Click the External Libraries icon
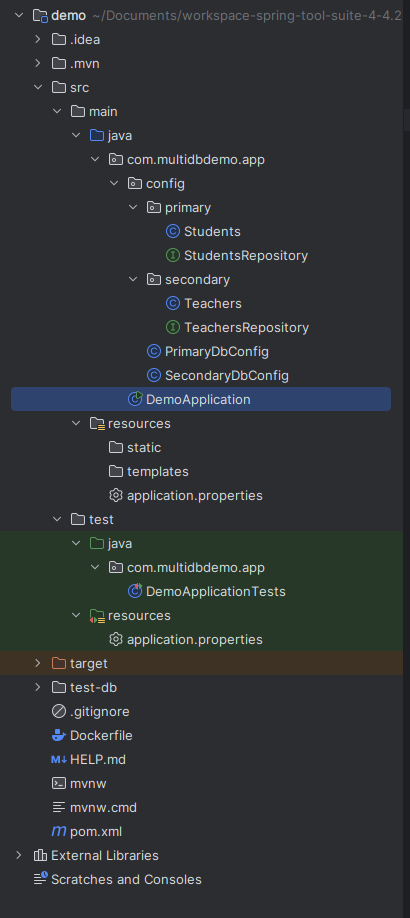The image size is (410, 918). click(40, 855)
